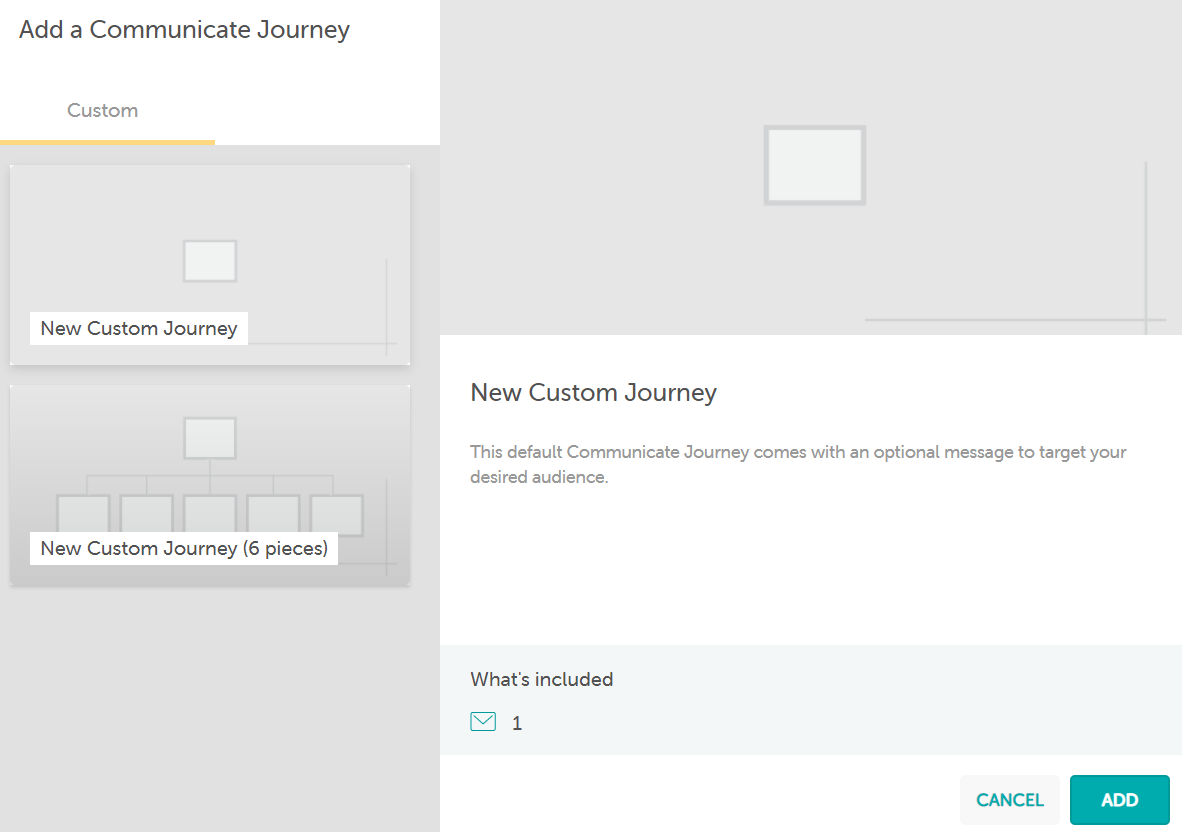Click the ADD button

tap(1119, 799)
